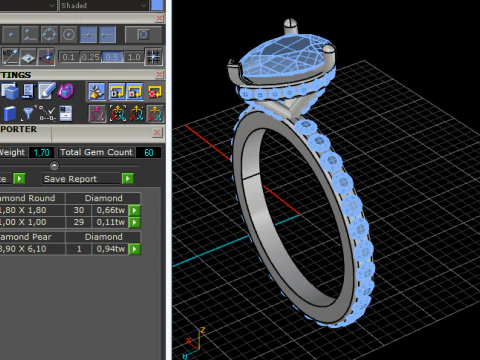Click the purple cube icon
The height and width of the screenshot is (360, 480).
pyautogui.click(x=66, y=91)
